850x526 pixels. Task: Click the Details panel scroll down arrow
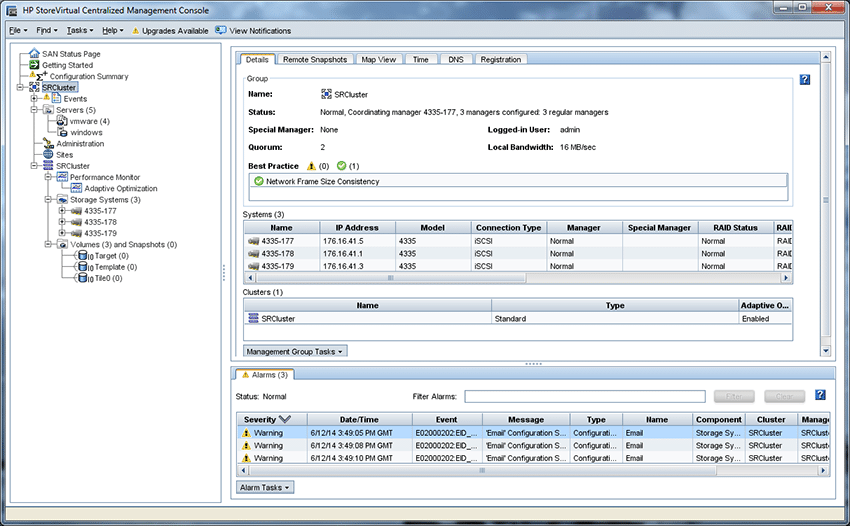[826, 351]
